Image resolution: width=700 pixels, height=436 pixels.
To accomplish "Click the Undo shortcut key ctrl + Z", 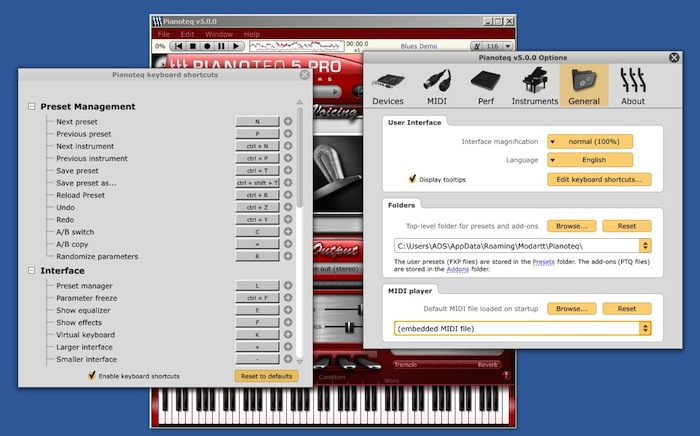I will [257, 207].
